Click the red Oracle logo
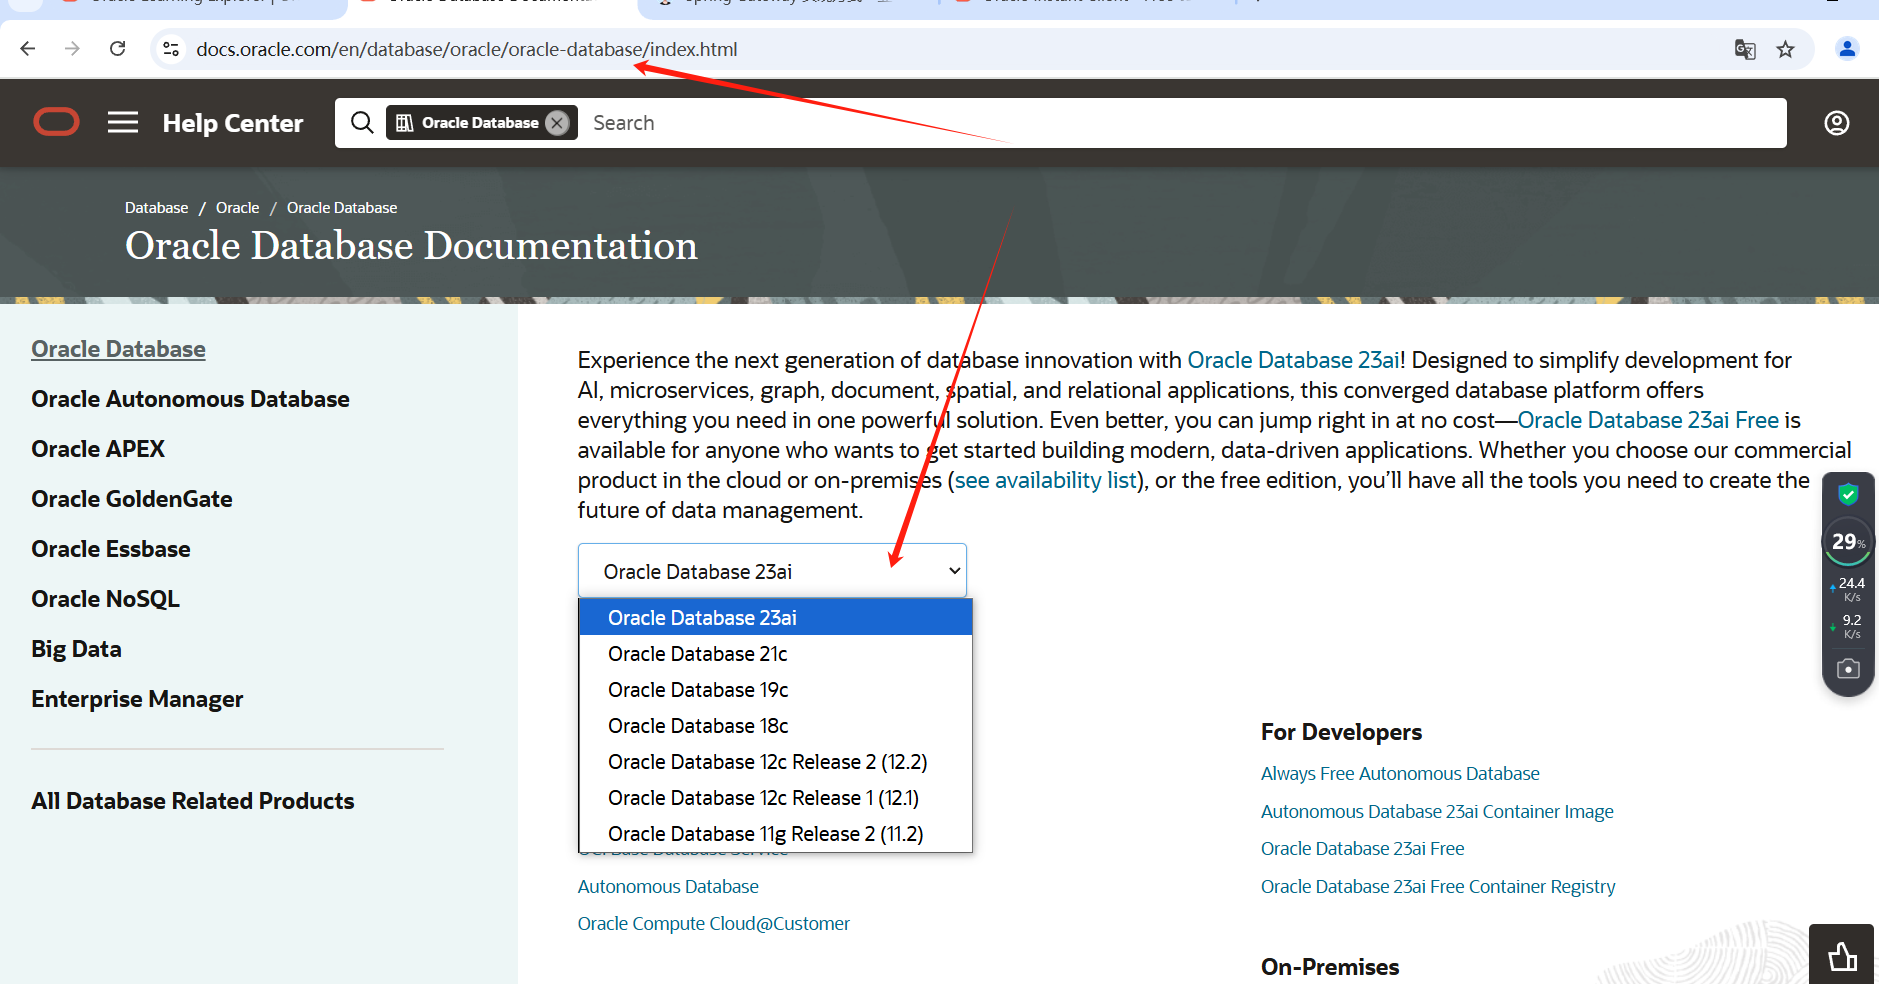This screenshot has height=984, width=1879. pos(56,122)
